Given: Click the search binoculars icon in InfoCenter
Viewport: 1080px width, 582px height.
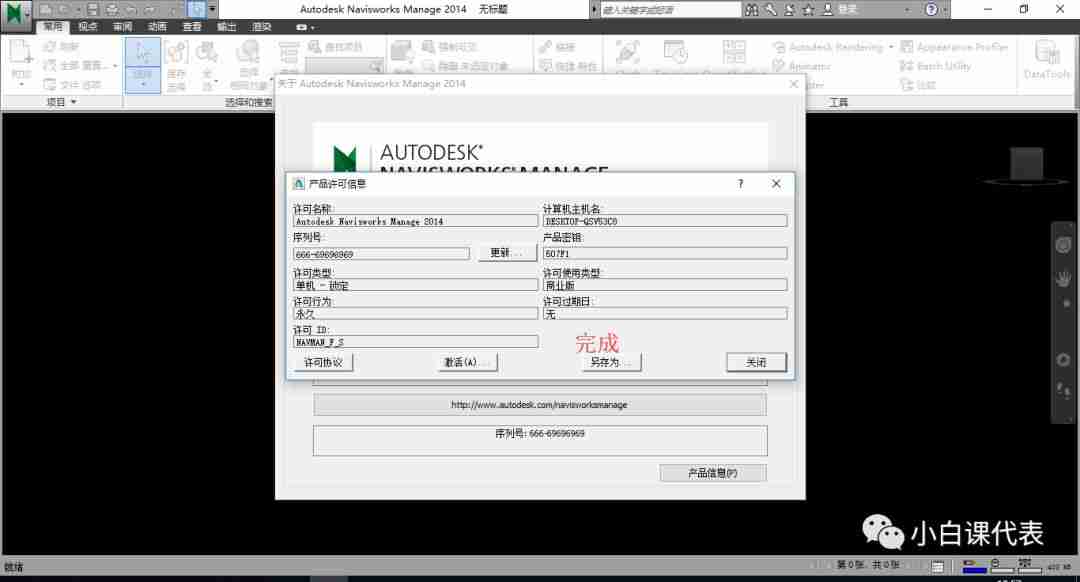Looking at the screenshot, I should click(x=753, y=9).
